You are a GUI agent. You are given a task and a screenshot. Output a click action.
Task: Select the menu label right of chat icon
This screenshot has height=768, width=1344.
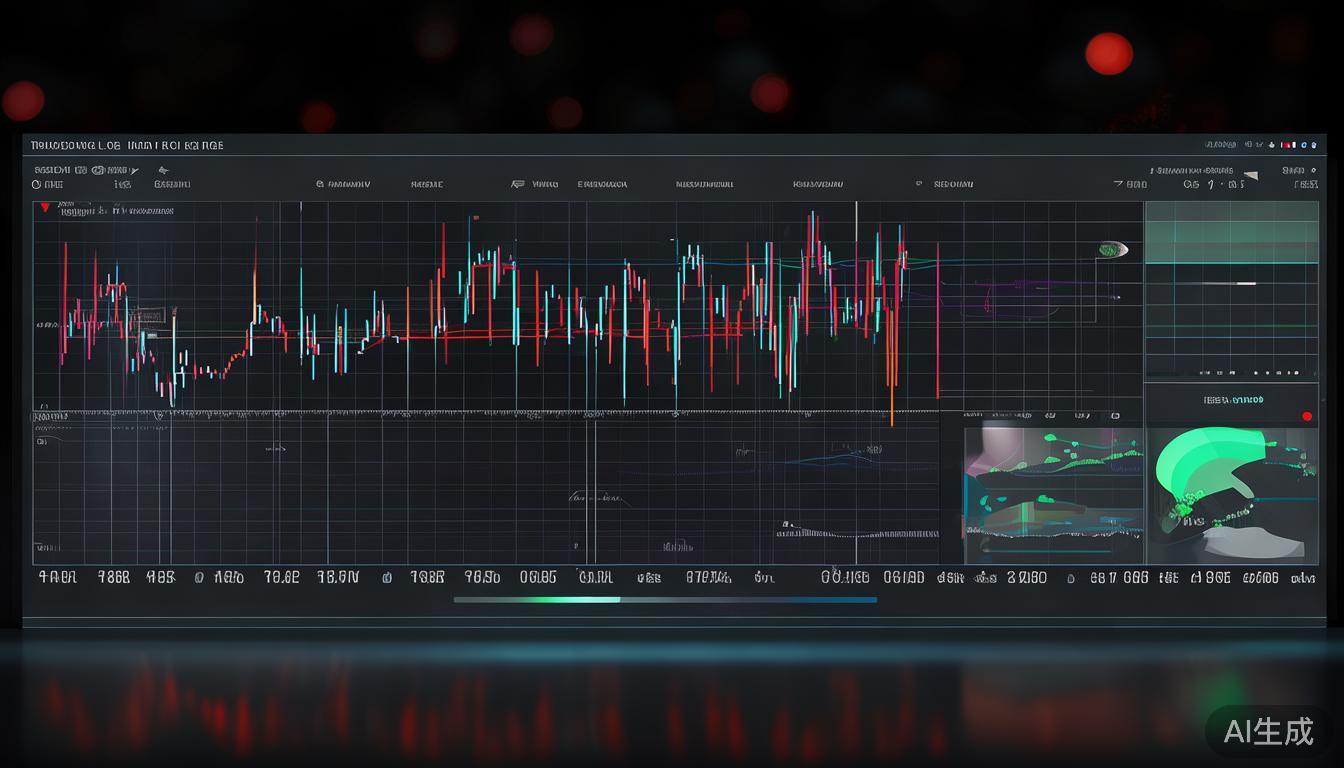(x=545, y=184)
